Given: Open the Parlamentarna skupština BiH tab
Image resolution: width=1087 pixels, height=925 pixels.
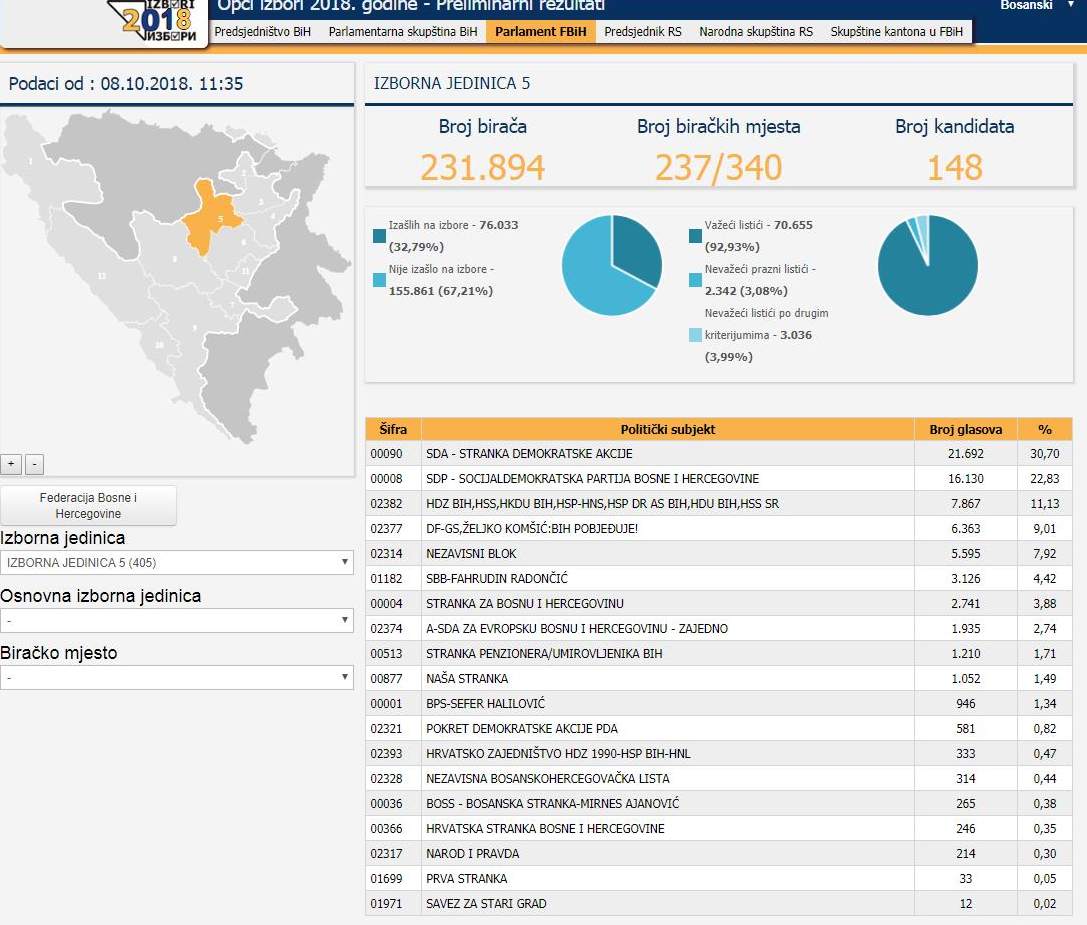Looking at the screenshot, I should coord(403,32).
